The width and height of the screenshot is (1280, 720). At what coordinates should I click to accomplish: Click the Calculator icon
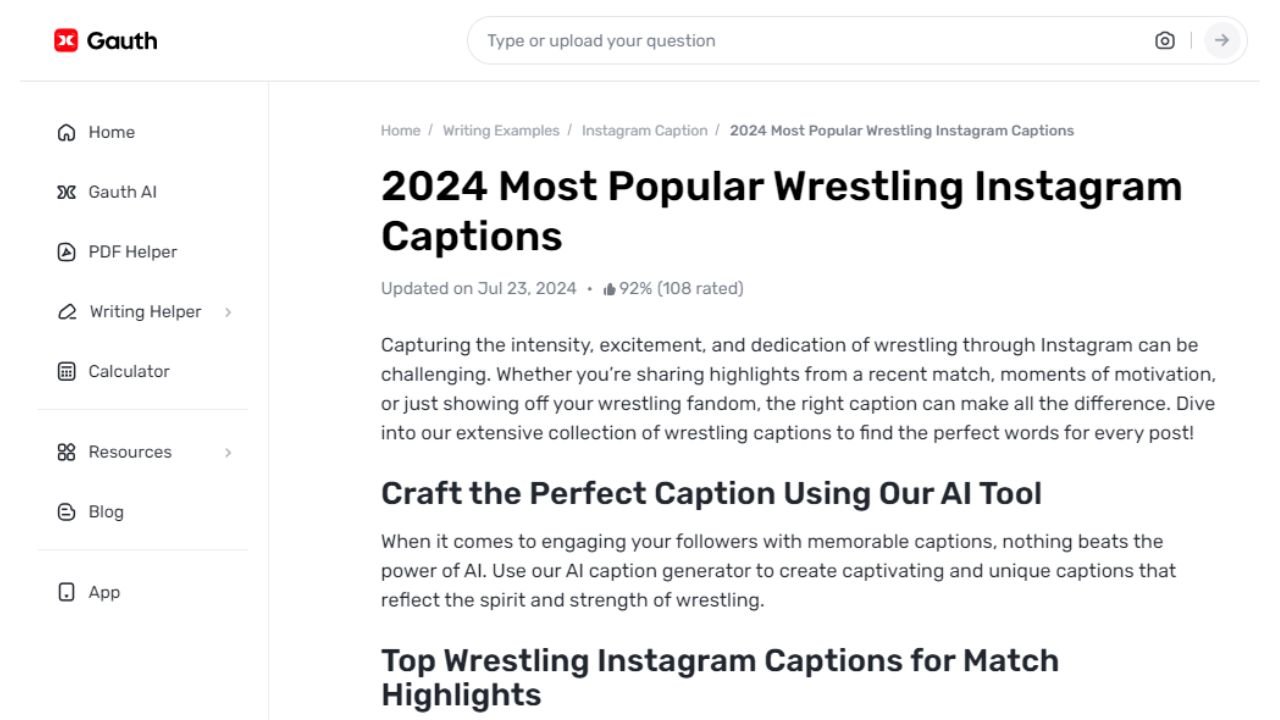(x=66, y=371)
